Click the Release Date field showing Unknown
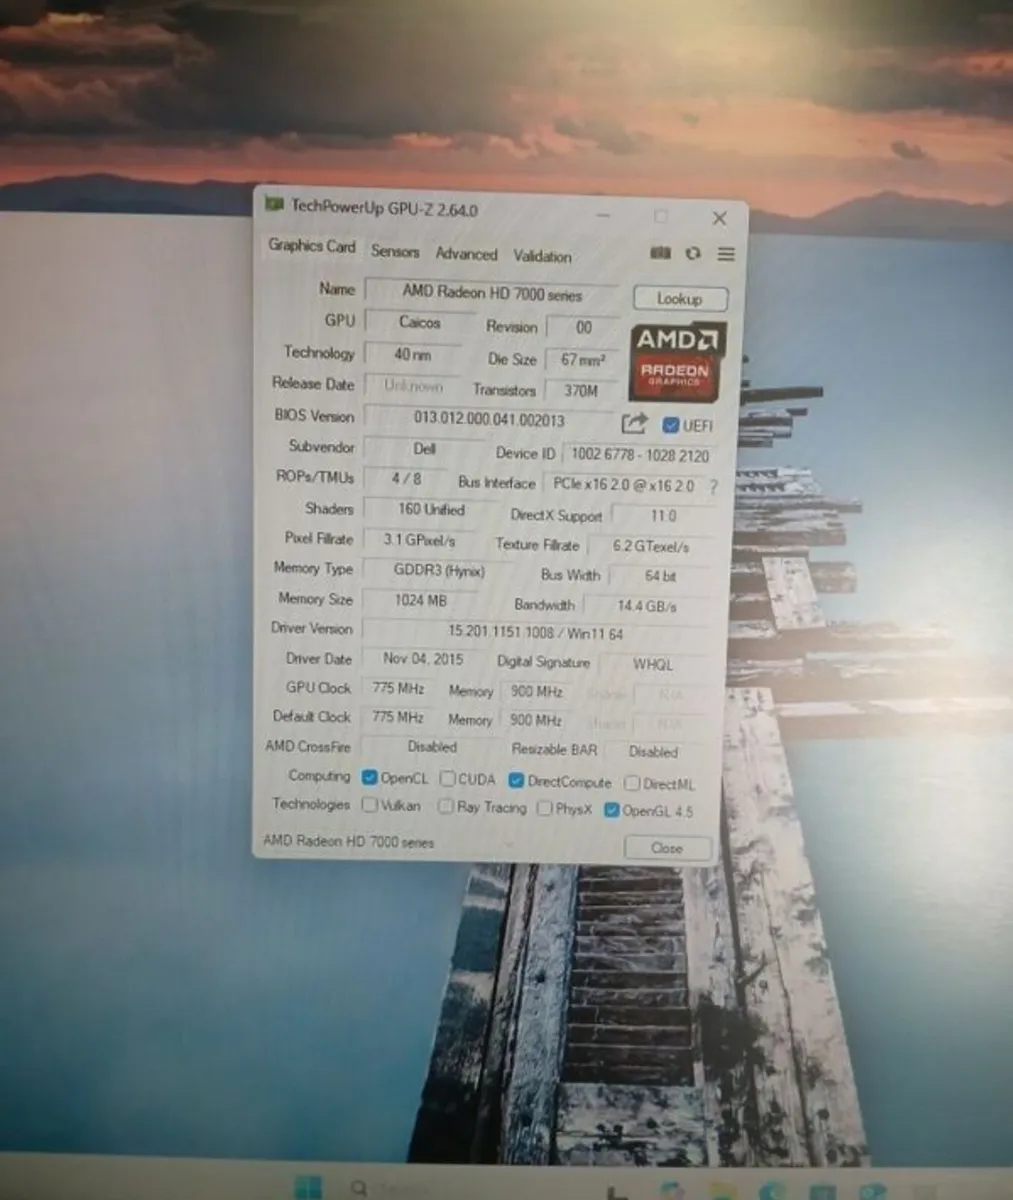The width and height of the screenshot is (1013, 1200). 413,386
